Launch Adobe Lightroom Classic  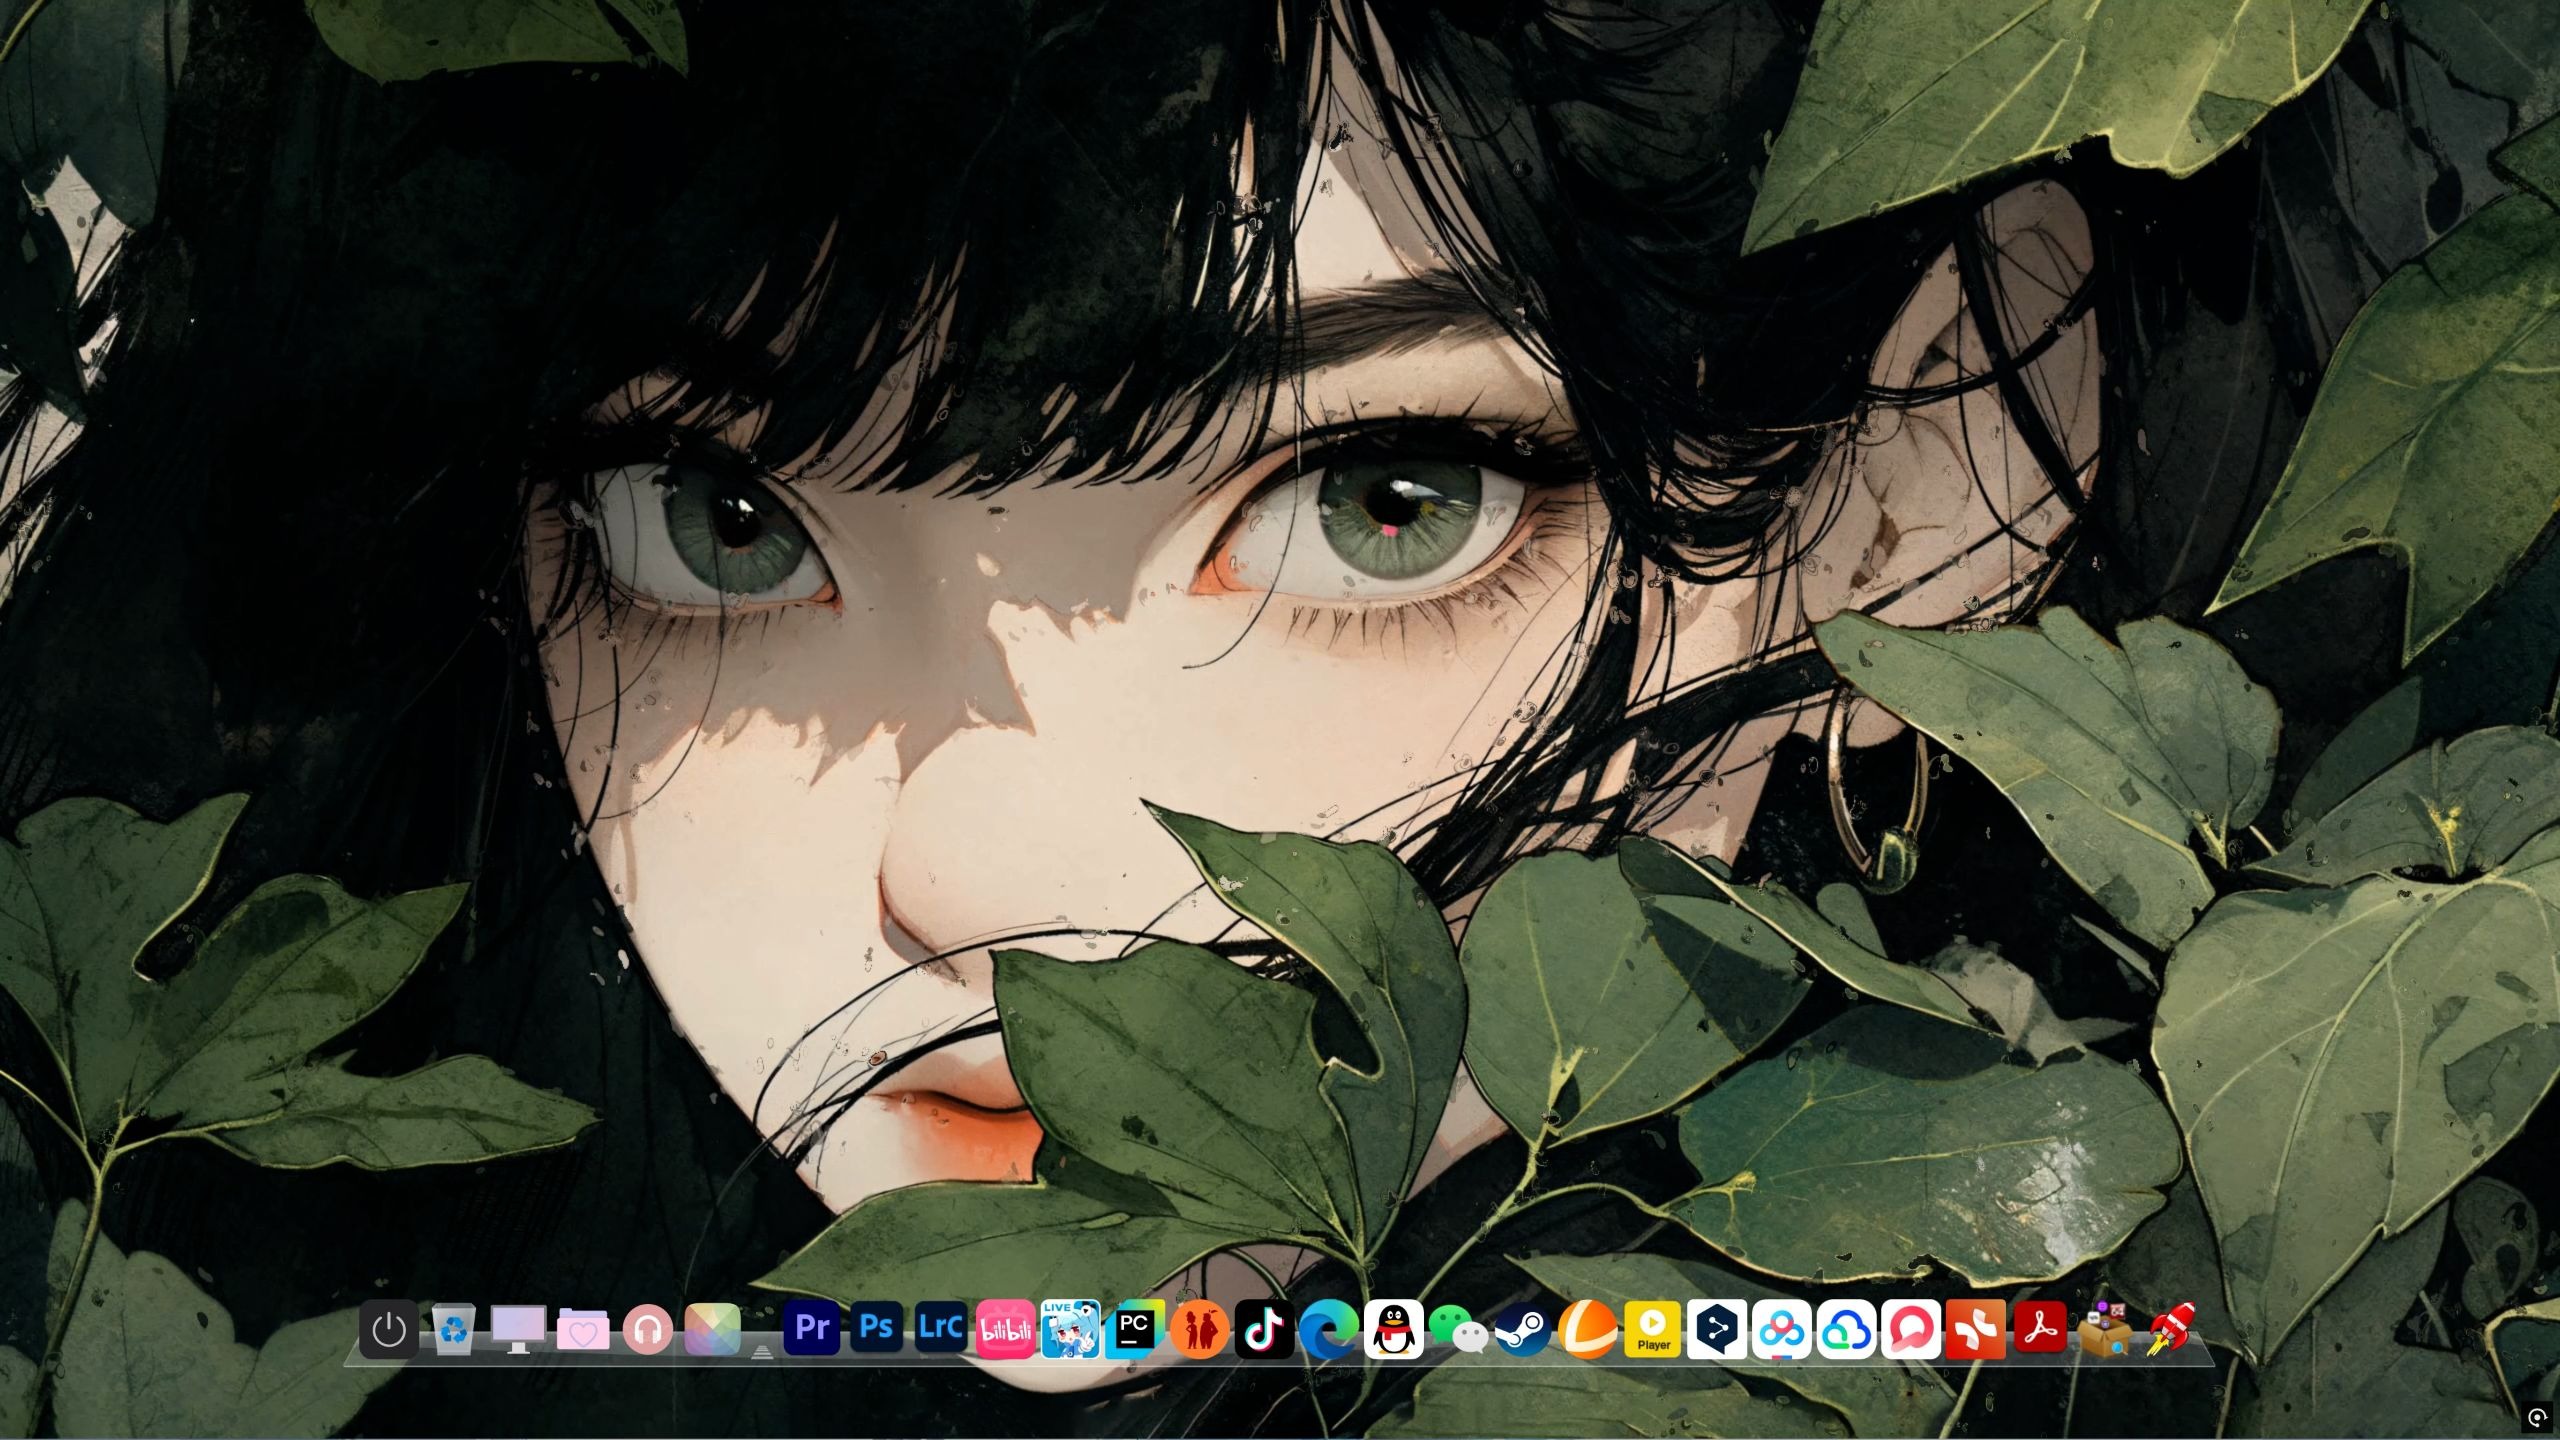941,1328
